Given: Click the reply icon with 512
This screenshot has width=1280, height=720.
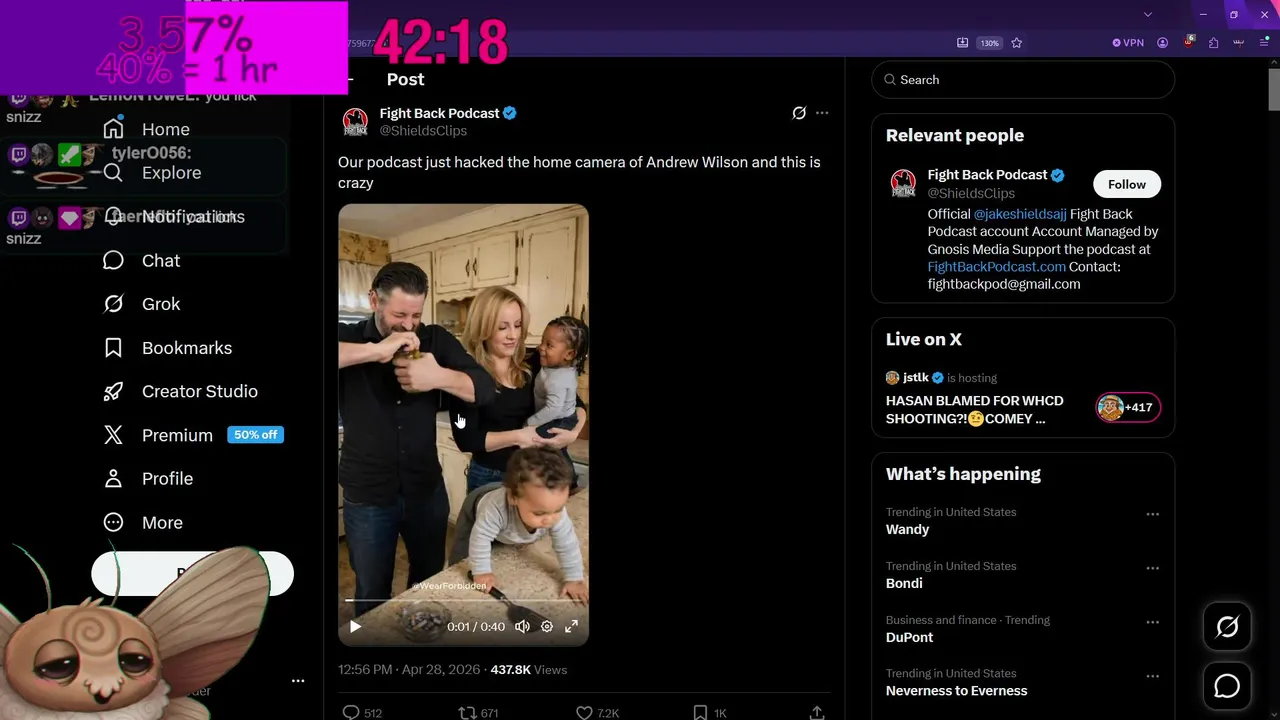Looking at the screenshot, I should pyautogui.click(x=351, y=712).
